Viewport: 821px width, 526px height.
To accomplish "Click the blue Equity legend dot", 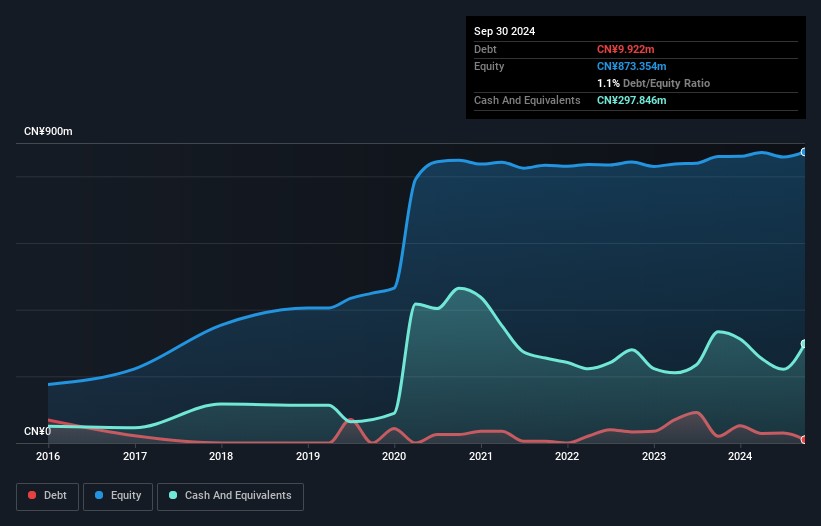I will pyautogui.click(x=99, y=495).
